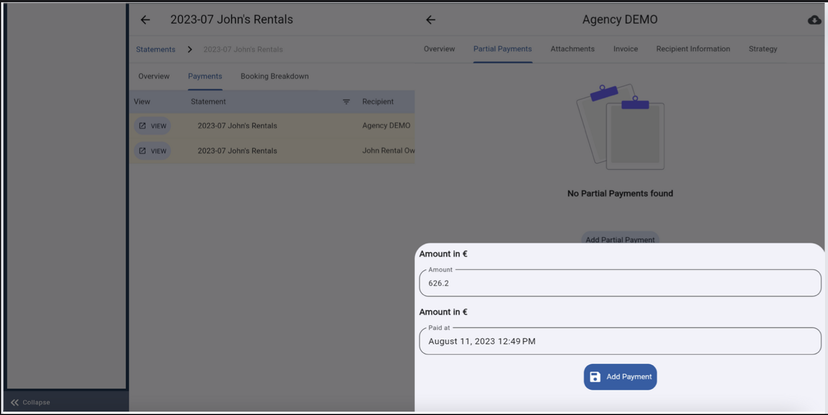
Task: Open the Attachments tab
Action: coord(572,49)
